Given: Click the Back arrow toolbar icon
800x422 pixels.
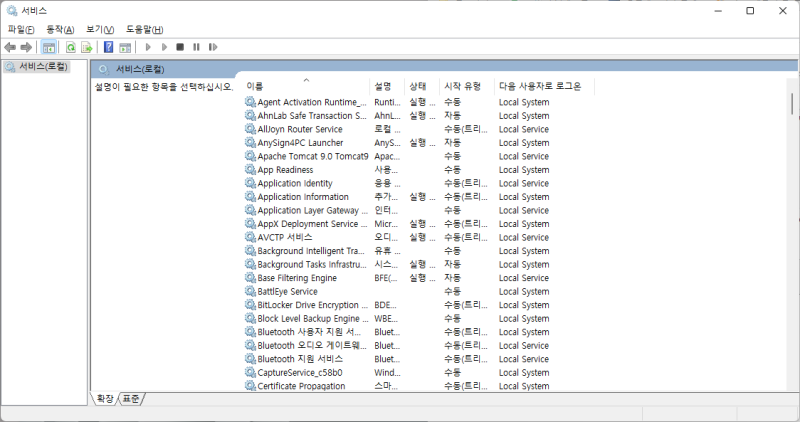Looking at the screenshot, I should click(10, 47).
